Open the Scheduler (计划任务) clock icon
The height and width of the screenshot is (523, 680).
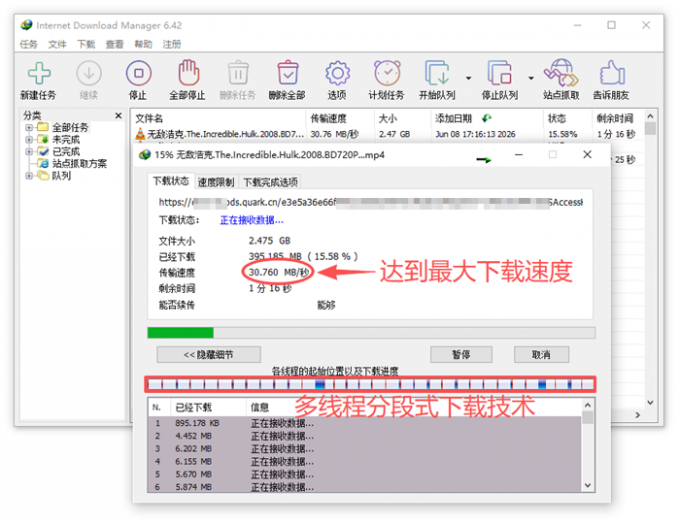point(387,73)
